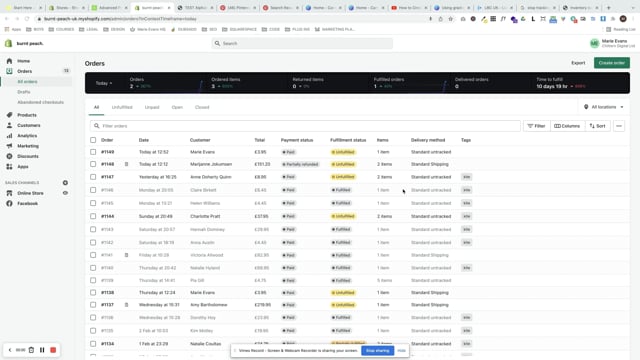This screenshot has height=360, width=640.
Task: Click the Export button
Action: click(x=578, y=63)
